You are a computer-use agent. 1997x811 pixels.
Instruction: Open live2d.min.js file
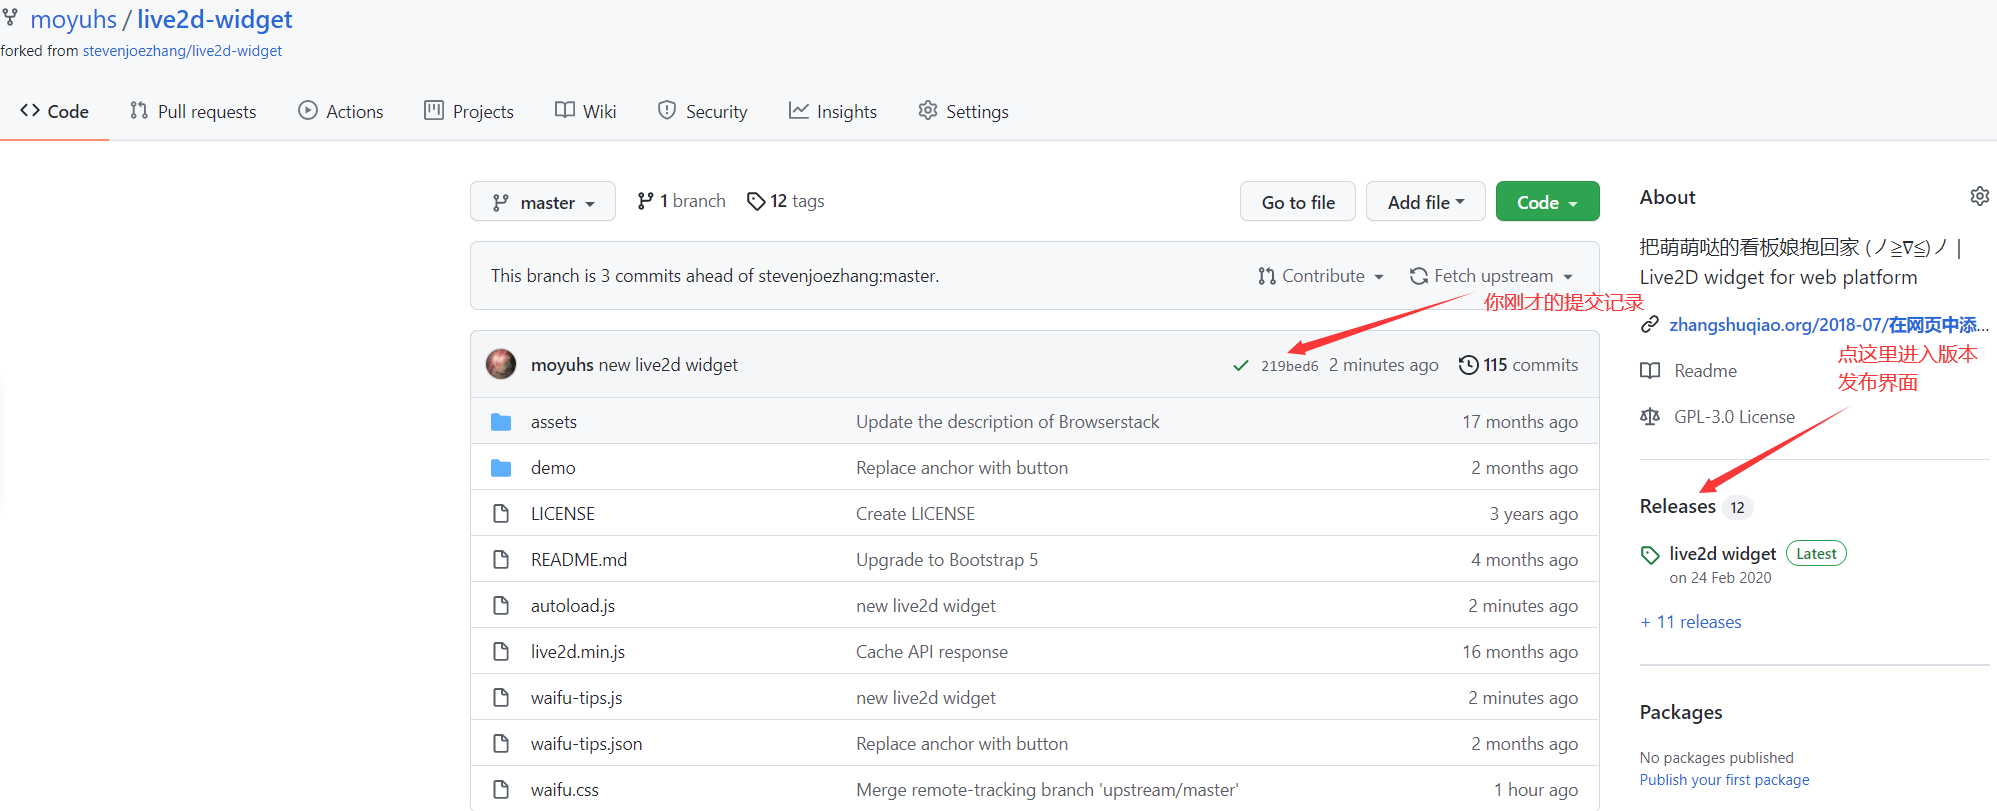point(578,652)
